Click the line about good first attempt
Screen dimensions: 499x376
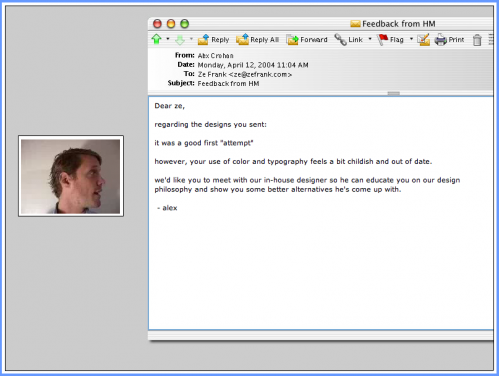[x=204, y=143]
